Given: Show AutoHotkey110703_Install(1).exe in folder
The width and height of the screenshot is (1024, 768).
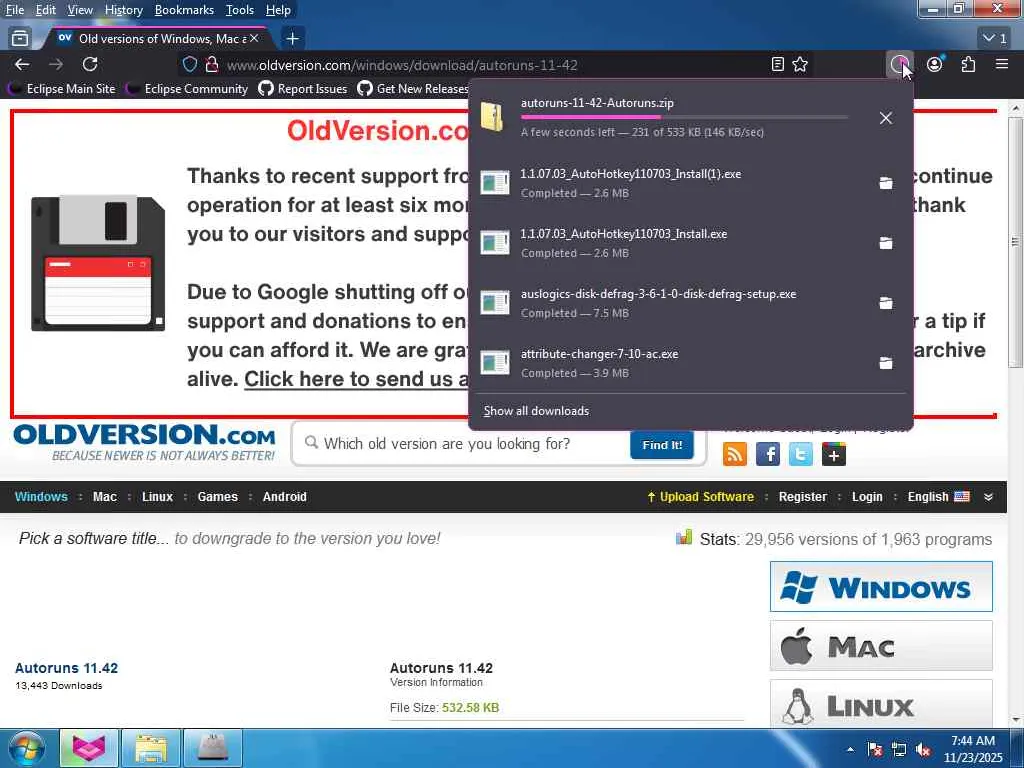Looking at the screenshot, I should (886, 183).
